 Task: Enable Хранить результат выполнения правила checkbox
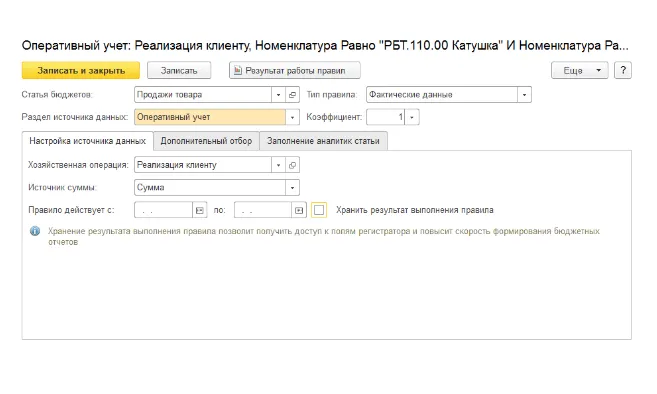(319, 210)
